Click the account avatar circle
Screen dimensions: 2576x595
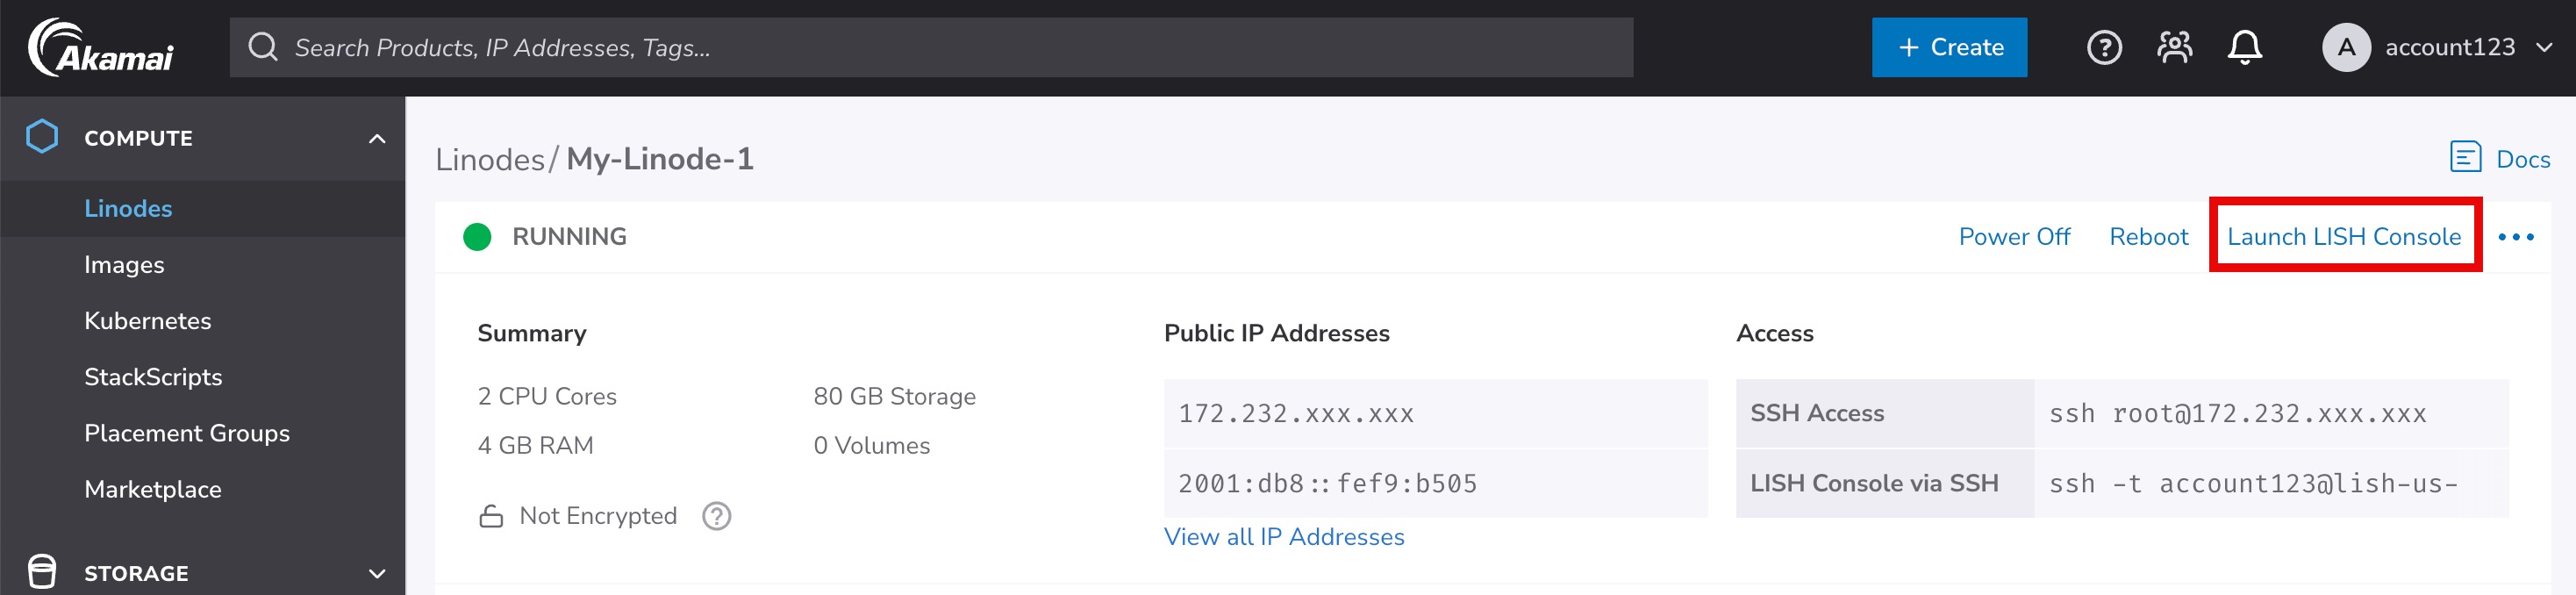[2345, 47]
